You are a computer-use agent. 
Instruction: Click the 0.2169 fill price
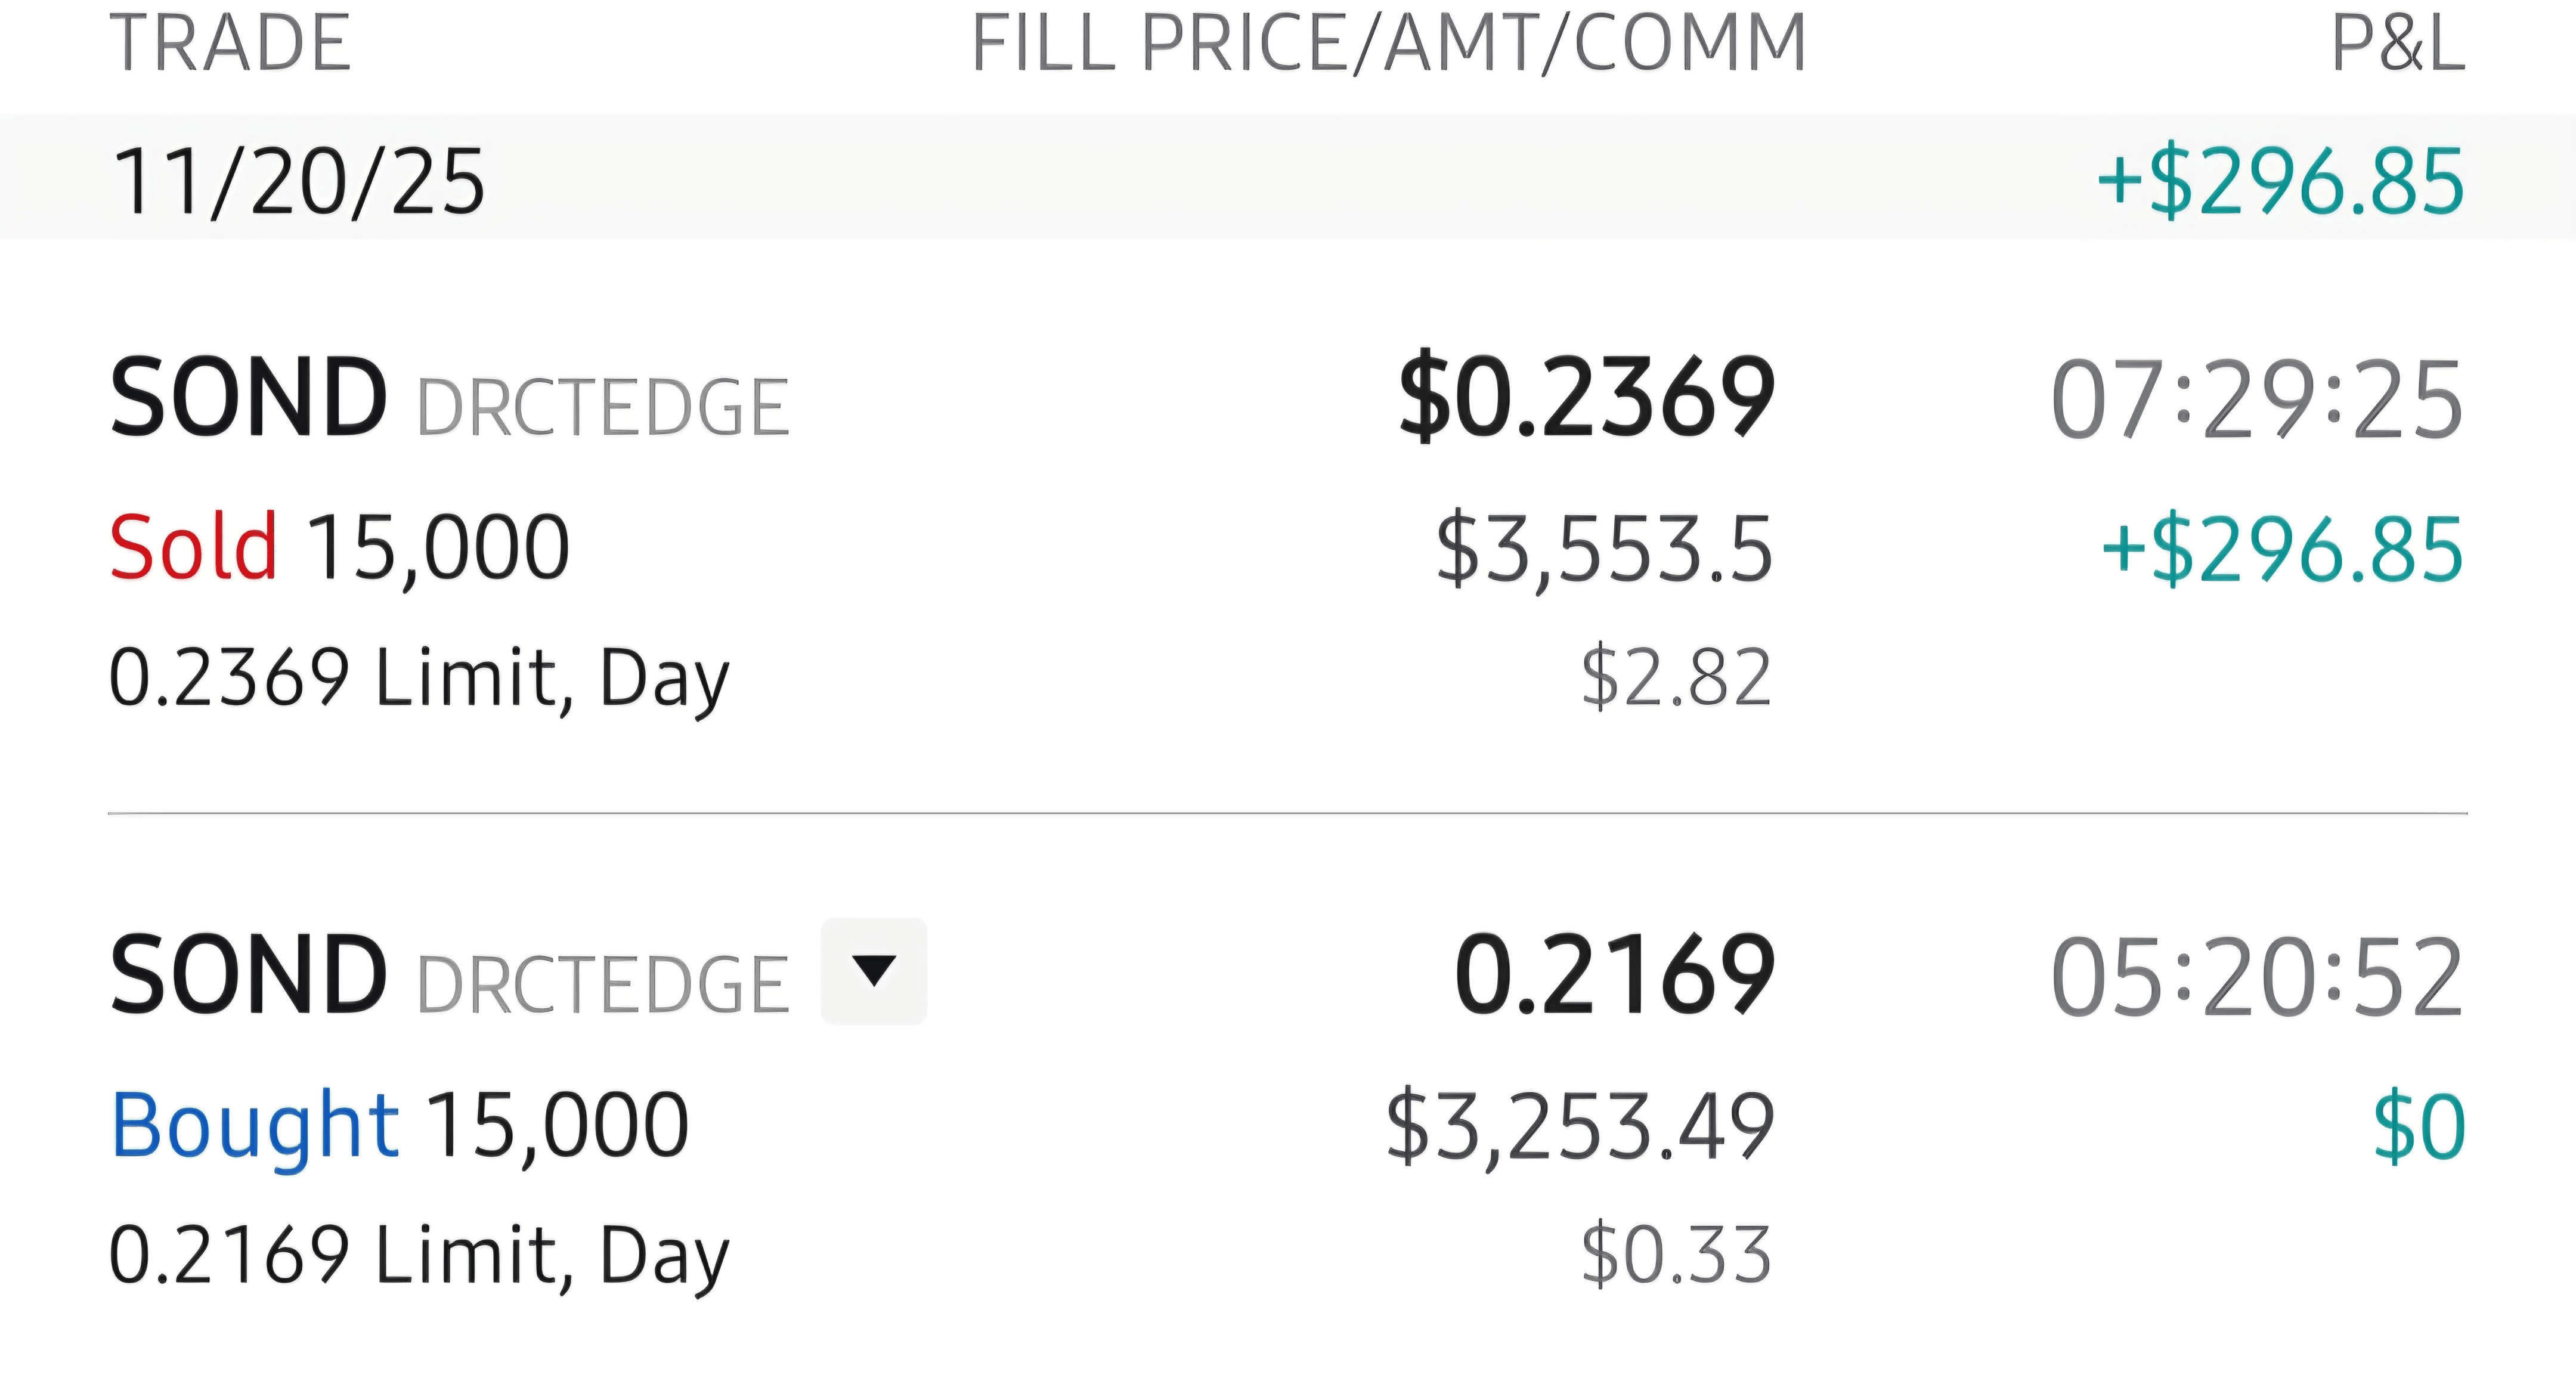click(x=1614, y=975)
